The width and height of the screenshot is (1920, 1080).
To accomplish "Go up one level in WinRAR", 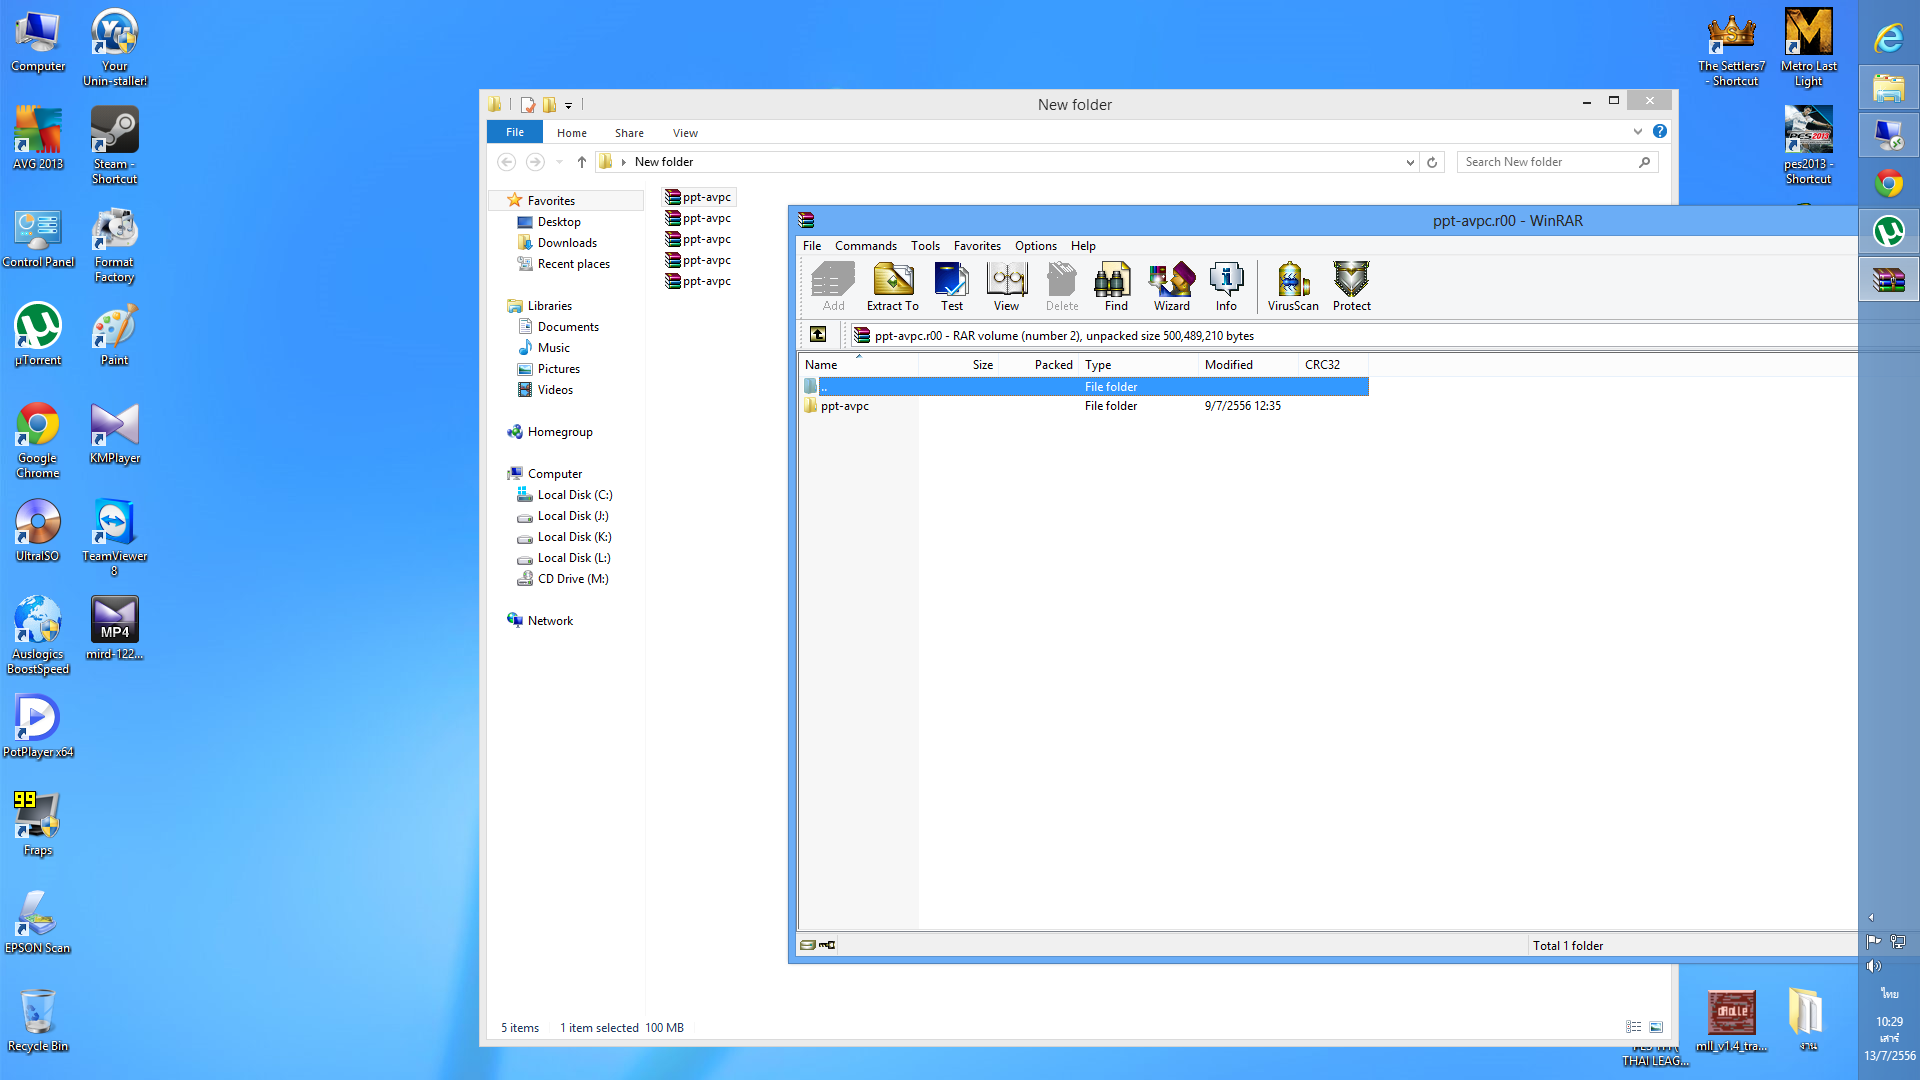I will [818, 335].
